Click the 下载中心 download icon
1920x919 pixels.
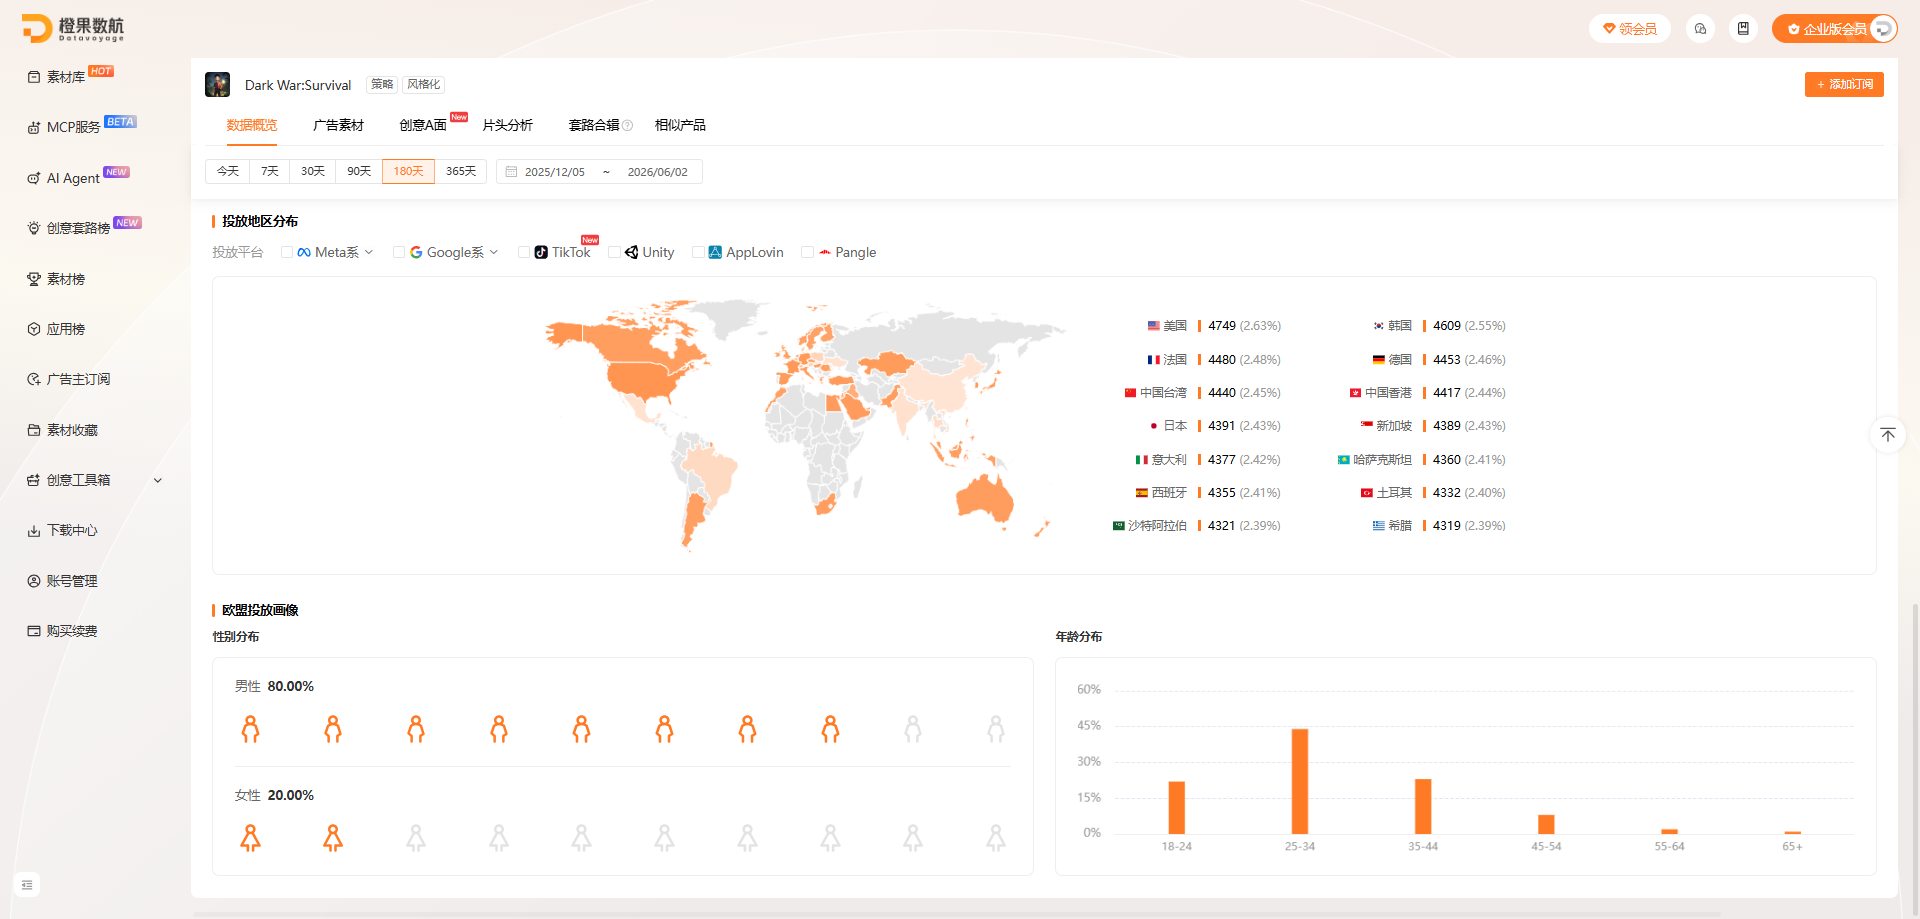(34, 530)
